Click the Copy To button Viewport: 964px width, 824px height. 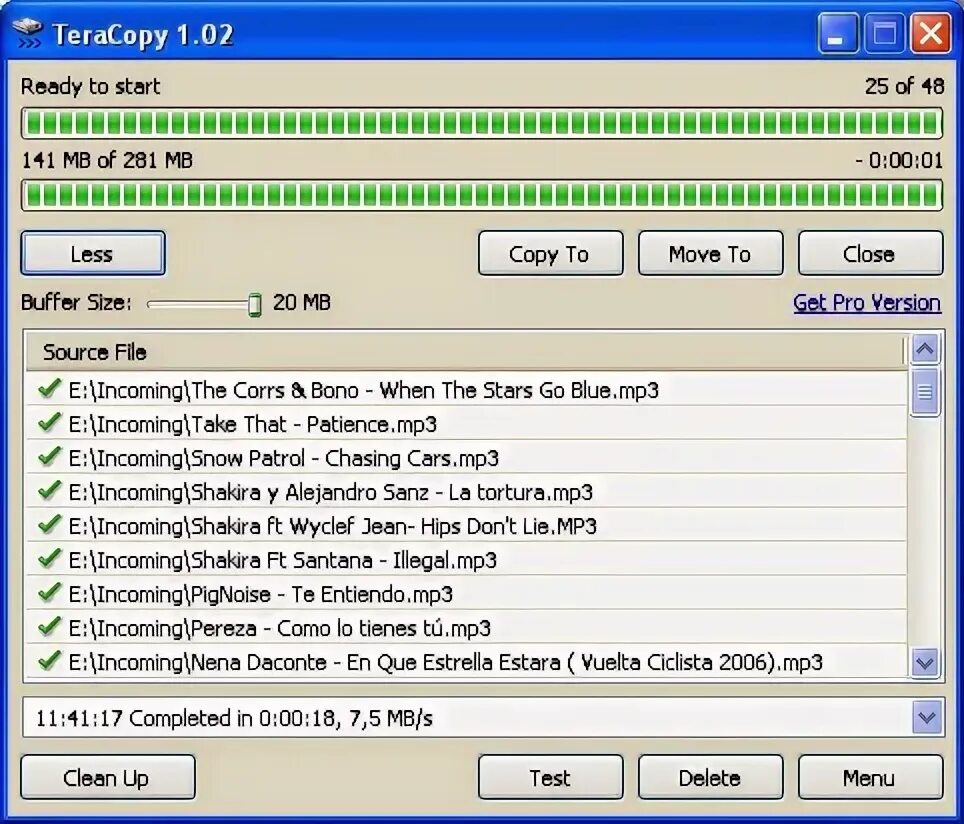point(550,253)
